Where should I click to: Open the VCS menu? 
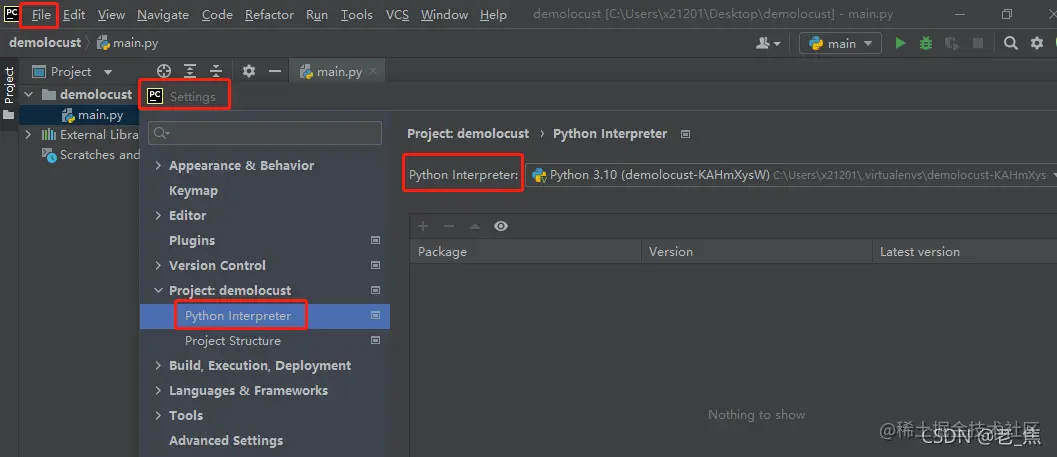[x=397, y=14]
